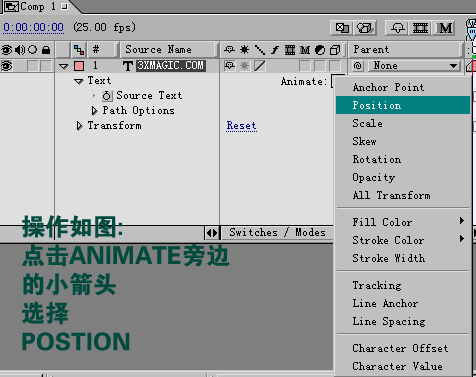Toggle 3D layer box on layer 1
The width and height of the screenshot is (476, 377).
click(335, 66)
